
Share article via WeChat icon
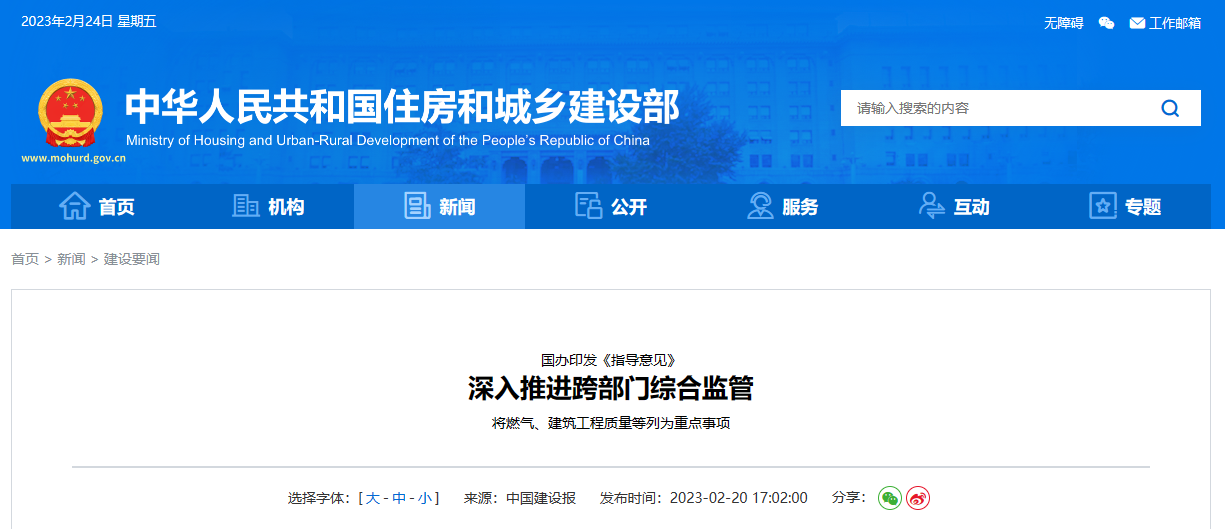889,498
